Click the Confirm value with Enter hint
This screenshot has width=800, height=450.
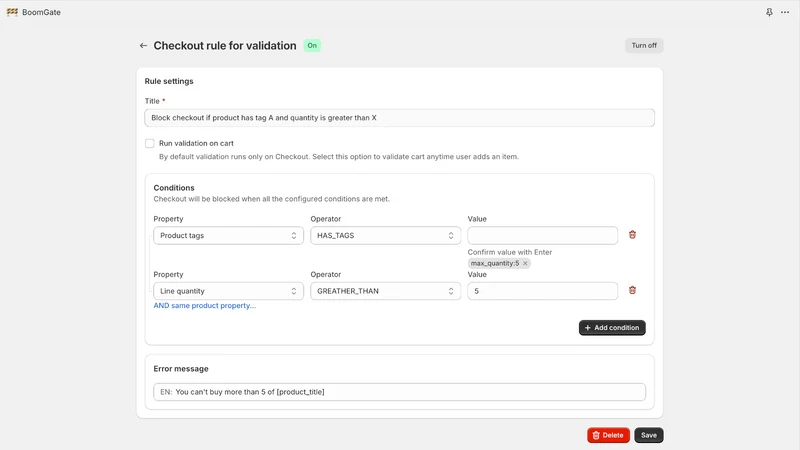pyautogui.click(x=510, y=252)
